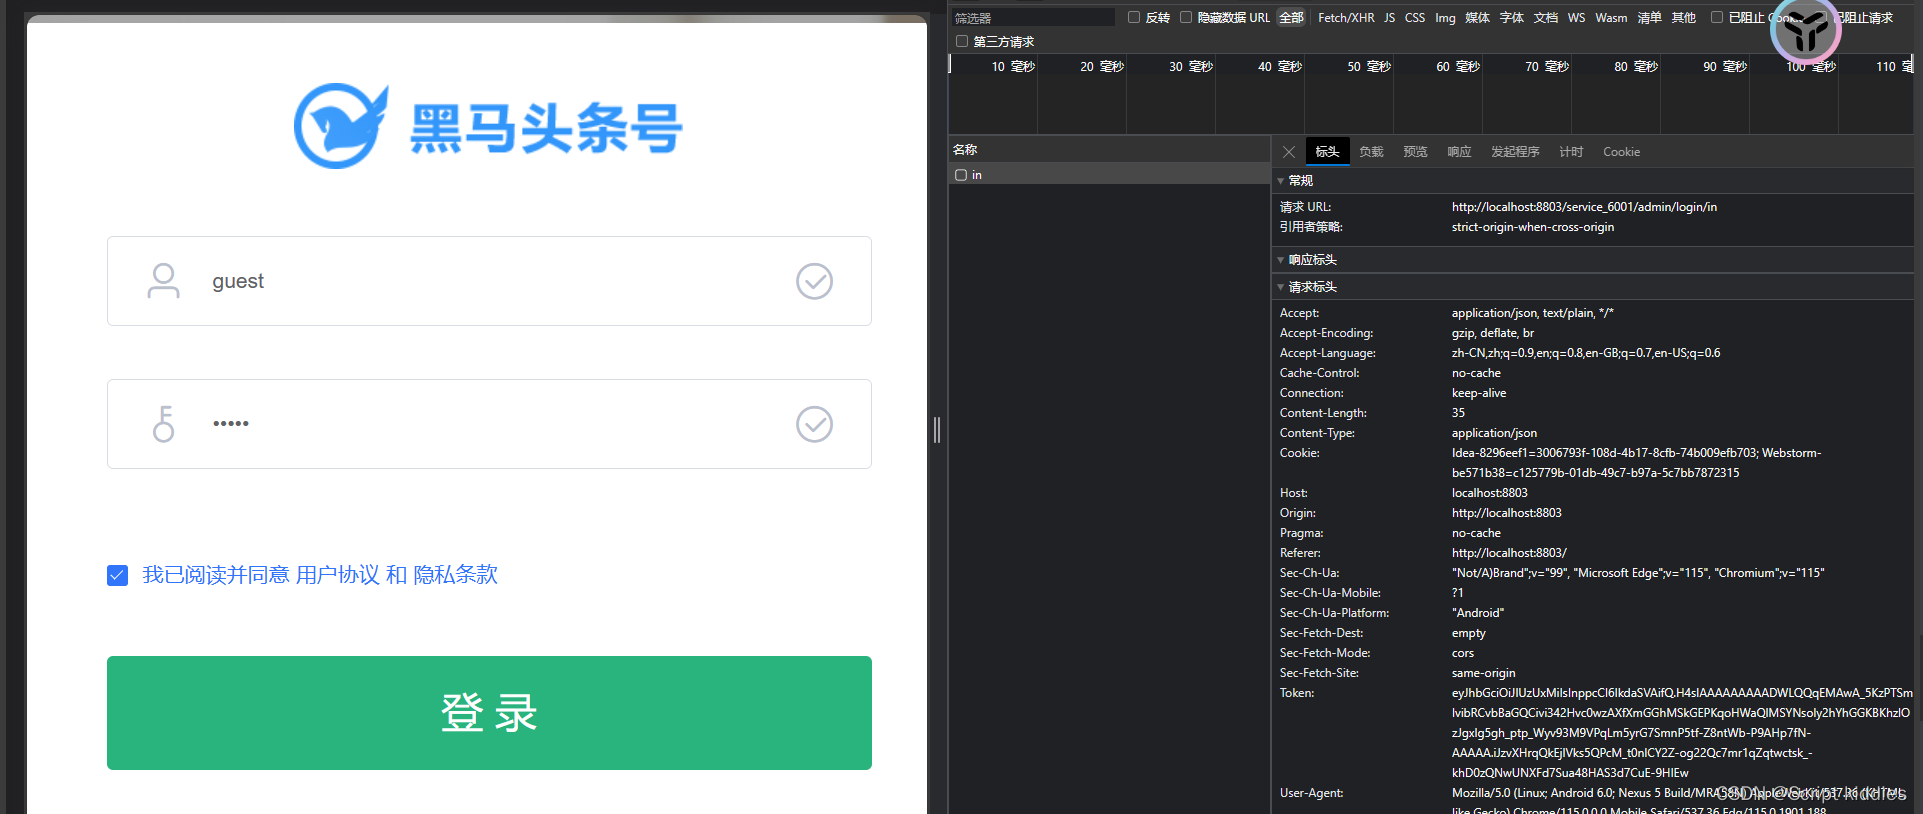Click the 10 毫秒 timeline marker

click(x=1013, y=66)
